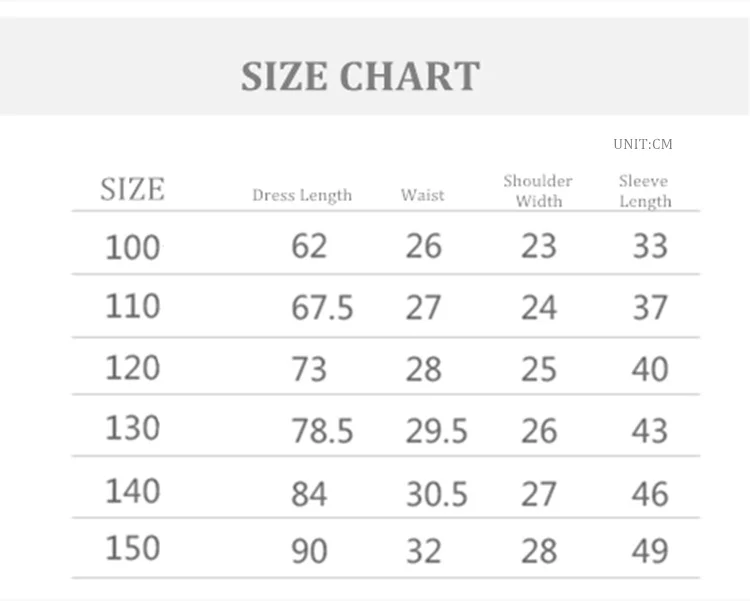The image size is (750, 601).
Task: Click the 30.5 waist value
Action: point(436,493)
